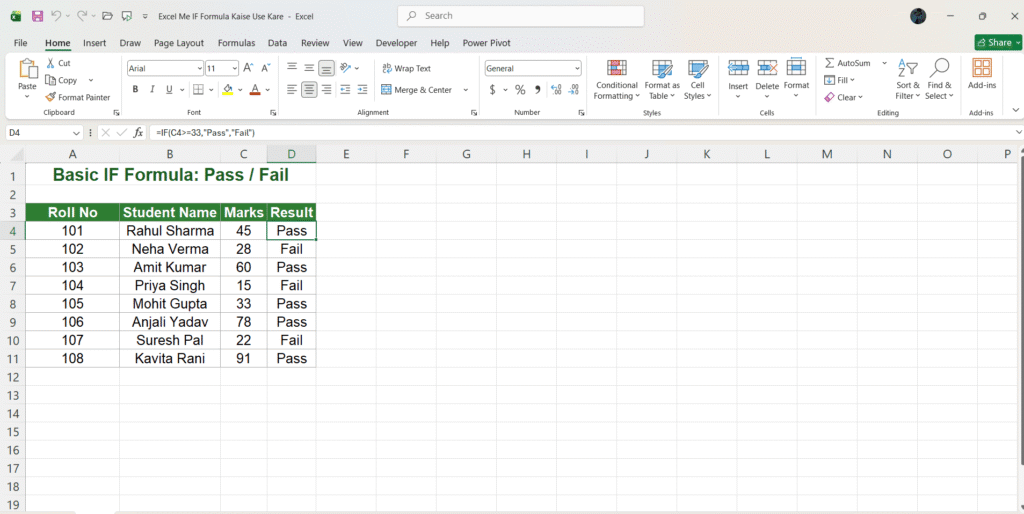Toggle Bold formatting
1024x514 pixels.
click(135, 89)
